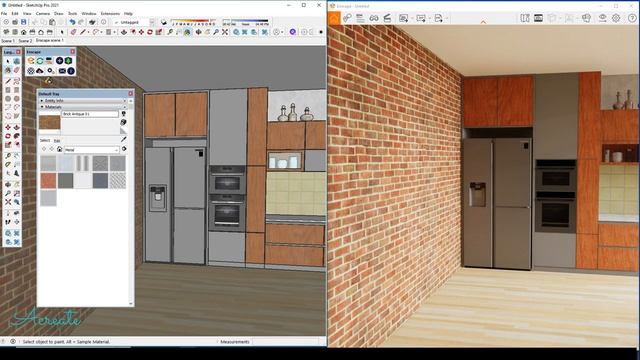Click the Create Material icon in Materials panel

(x=124, y=122)
